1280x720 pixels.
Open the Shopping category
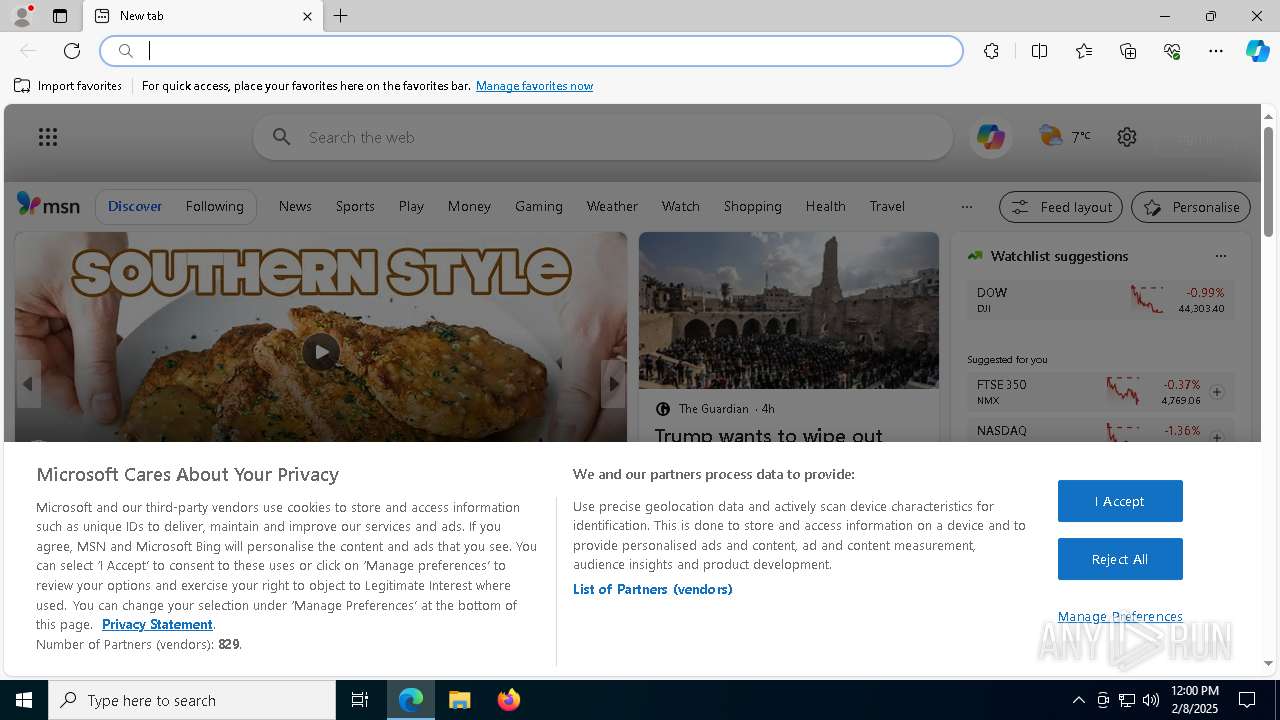point(752,206)
